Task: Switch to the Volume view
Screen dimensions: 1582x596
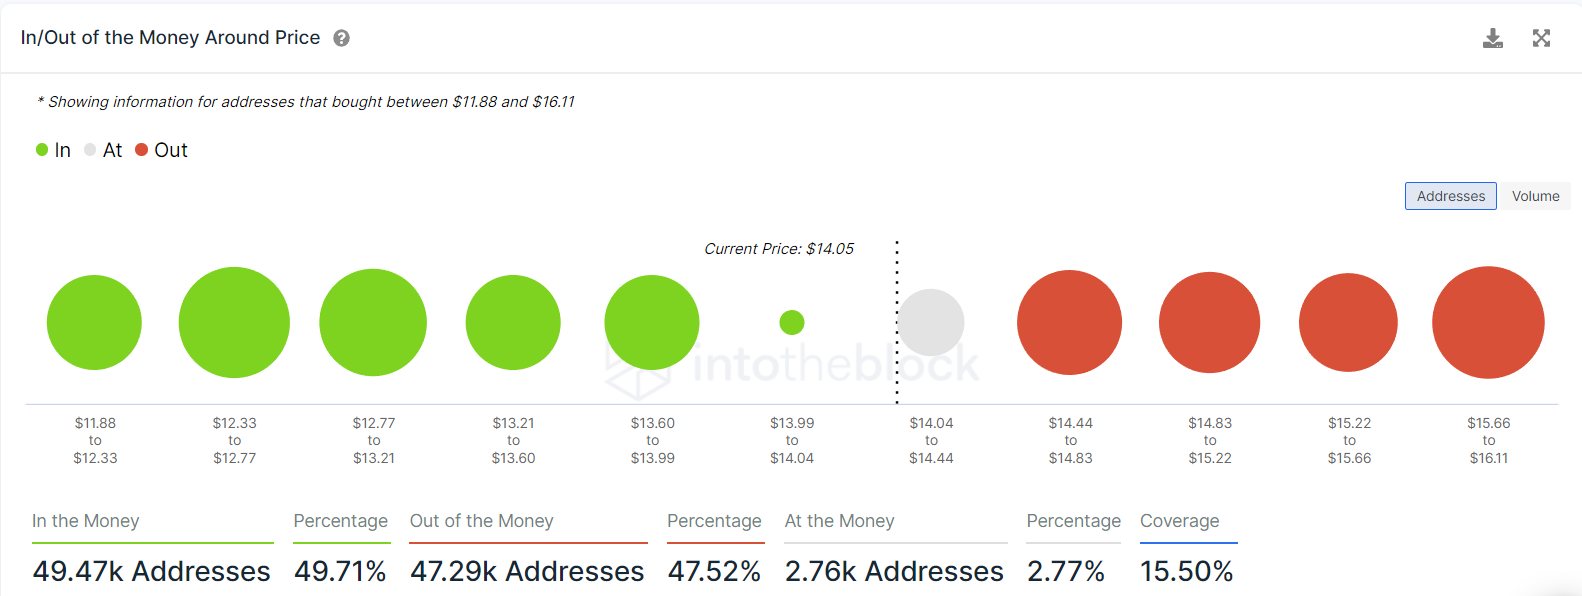Action: point(1535,196)
